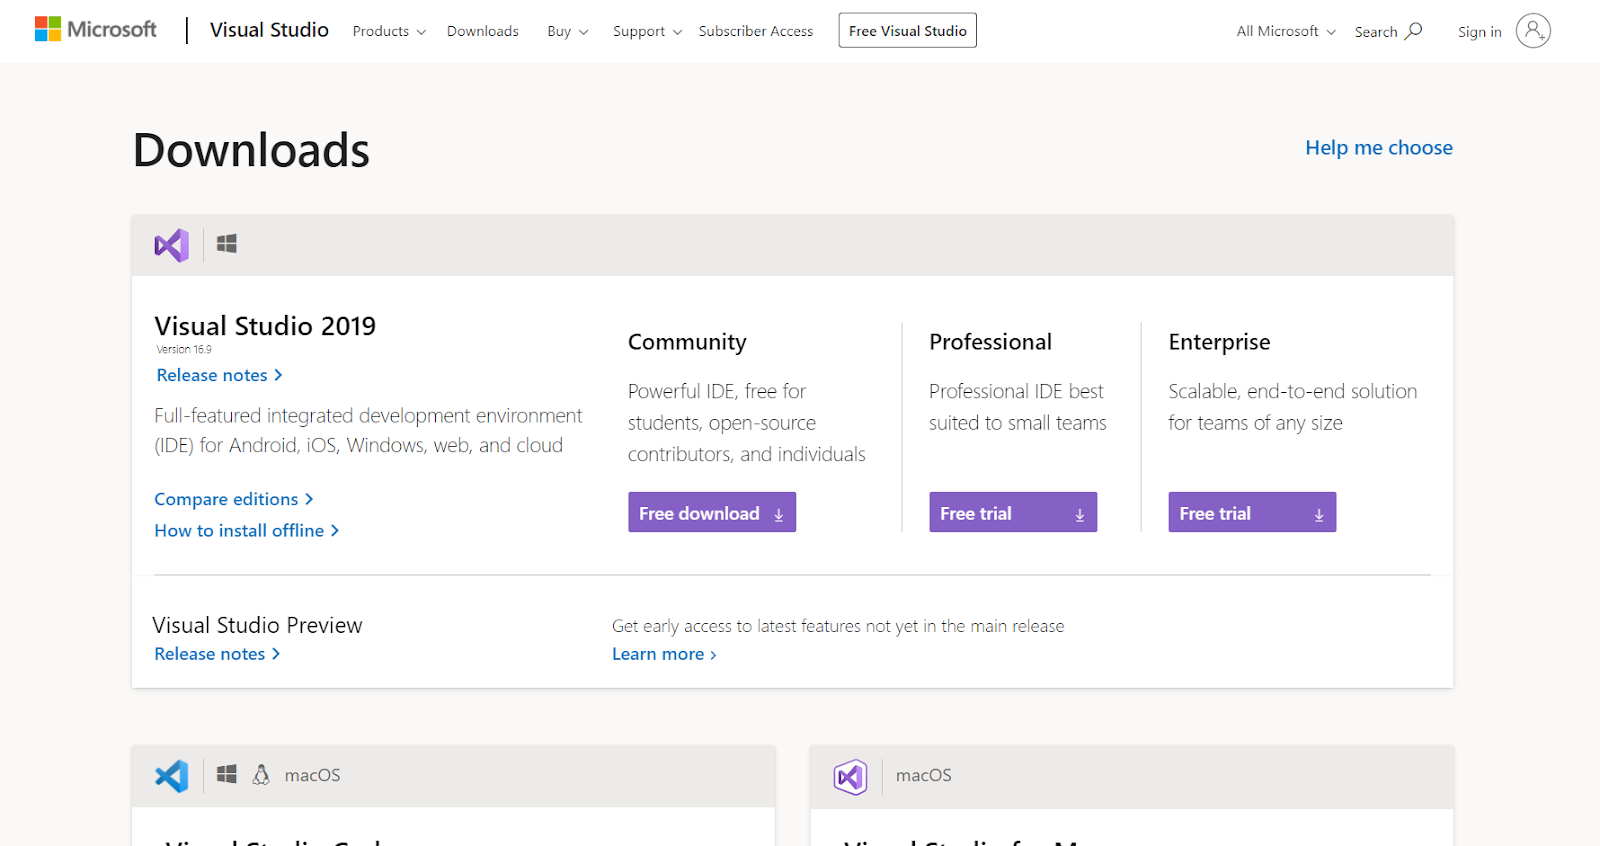Click the Visual Studio for Mac logo
The width and height of the screenshot is (1600, 846).
click(851, 777)
